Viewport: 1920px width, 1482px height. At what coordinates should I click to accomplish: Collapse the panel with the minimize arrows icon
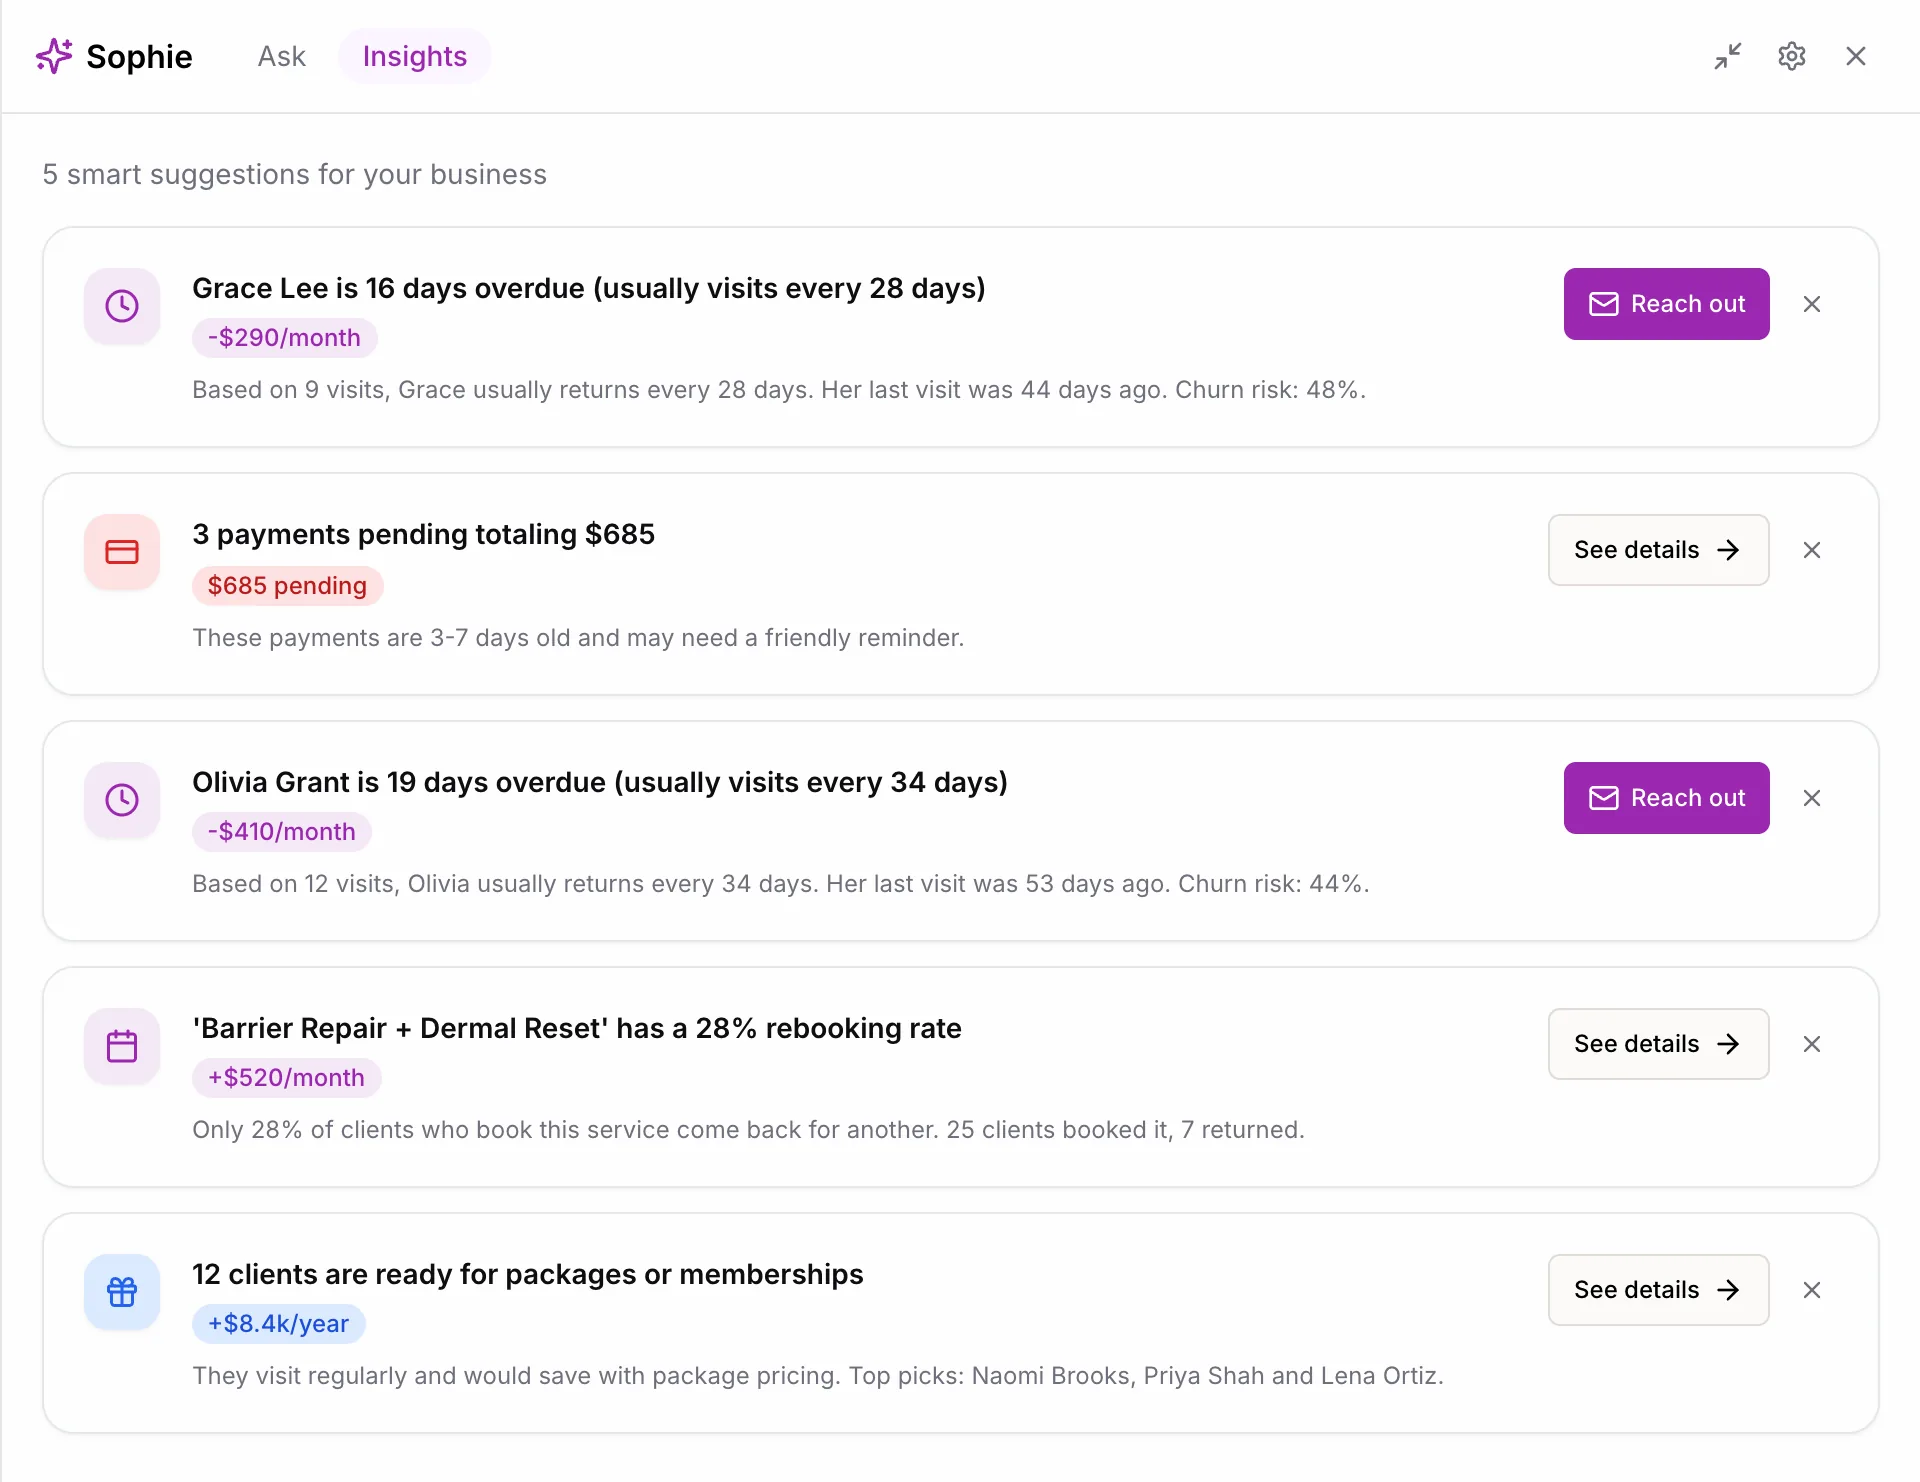[1728, 56]
